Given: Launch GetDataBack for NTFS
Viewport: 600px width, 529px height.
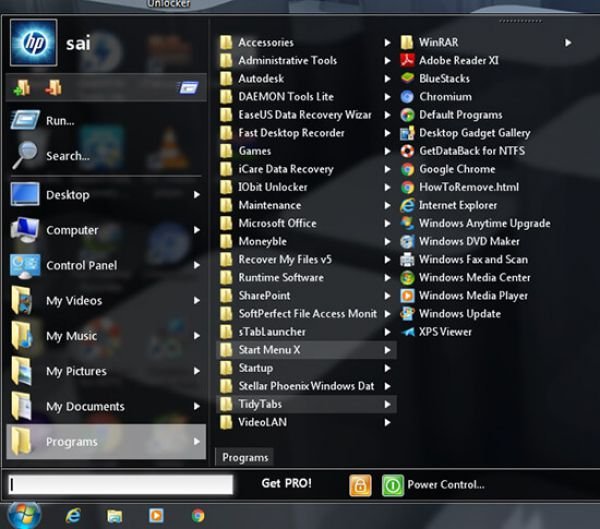Looking at the screenshot, I should [463, 151].
